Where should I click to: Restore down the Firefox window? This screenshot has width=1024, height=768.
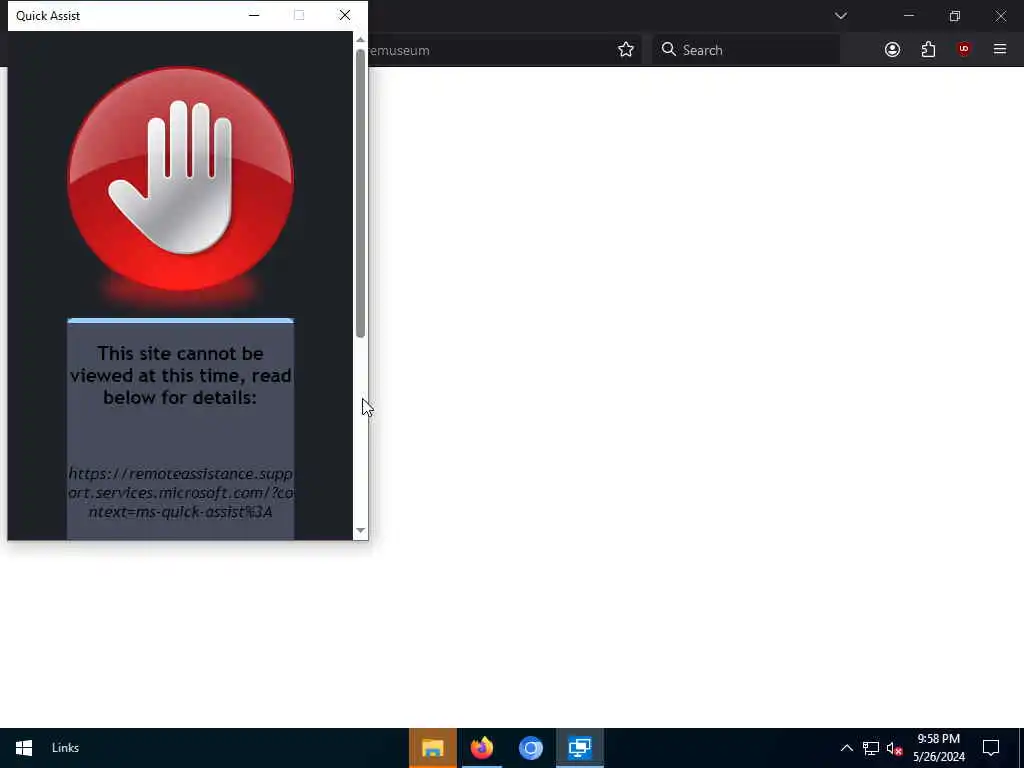point(955,16)
